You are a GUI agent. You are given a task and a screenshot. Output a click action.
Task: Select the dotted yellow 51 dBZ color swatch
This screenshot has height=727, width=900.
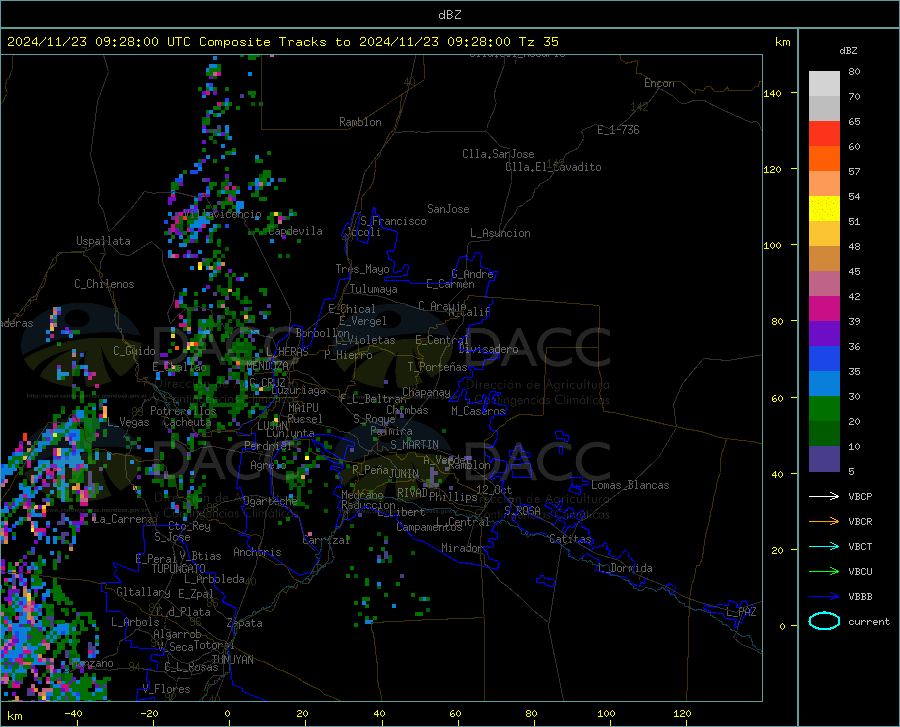[x=824, y=209]
